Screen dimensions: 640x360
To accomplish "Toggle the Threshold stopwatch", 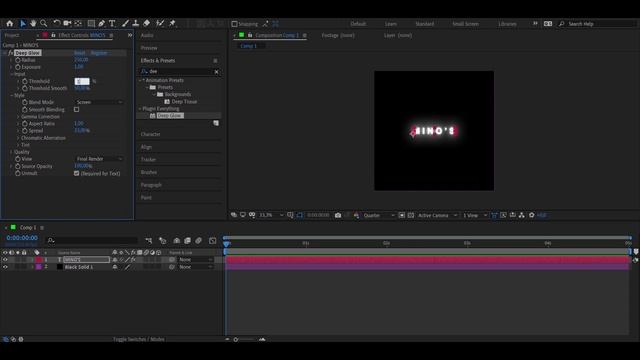I will click(25, 81).
